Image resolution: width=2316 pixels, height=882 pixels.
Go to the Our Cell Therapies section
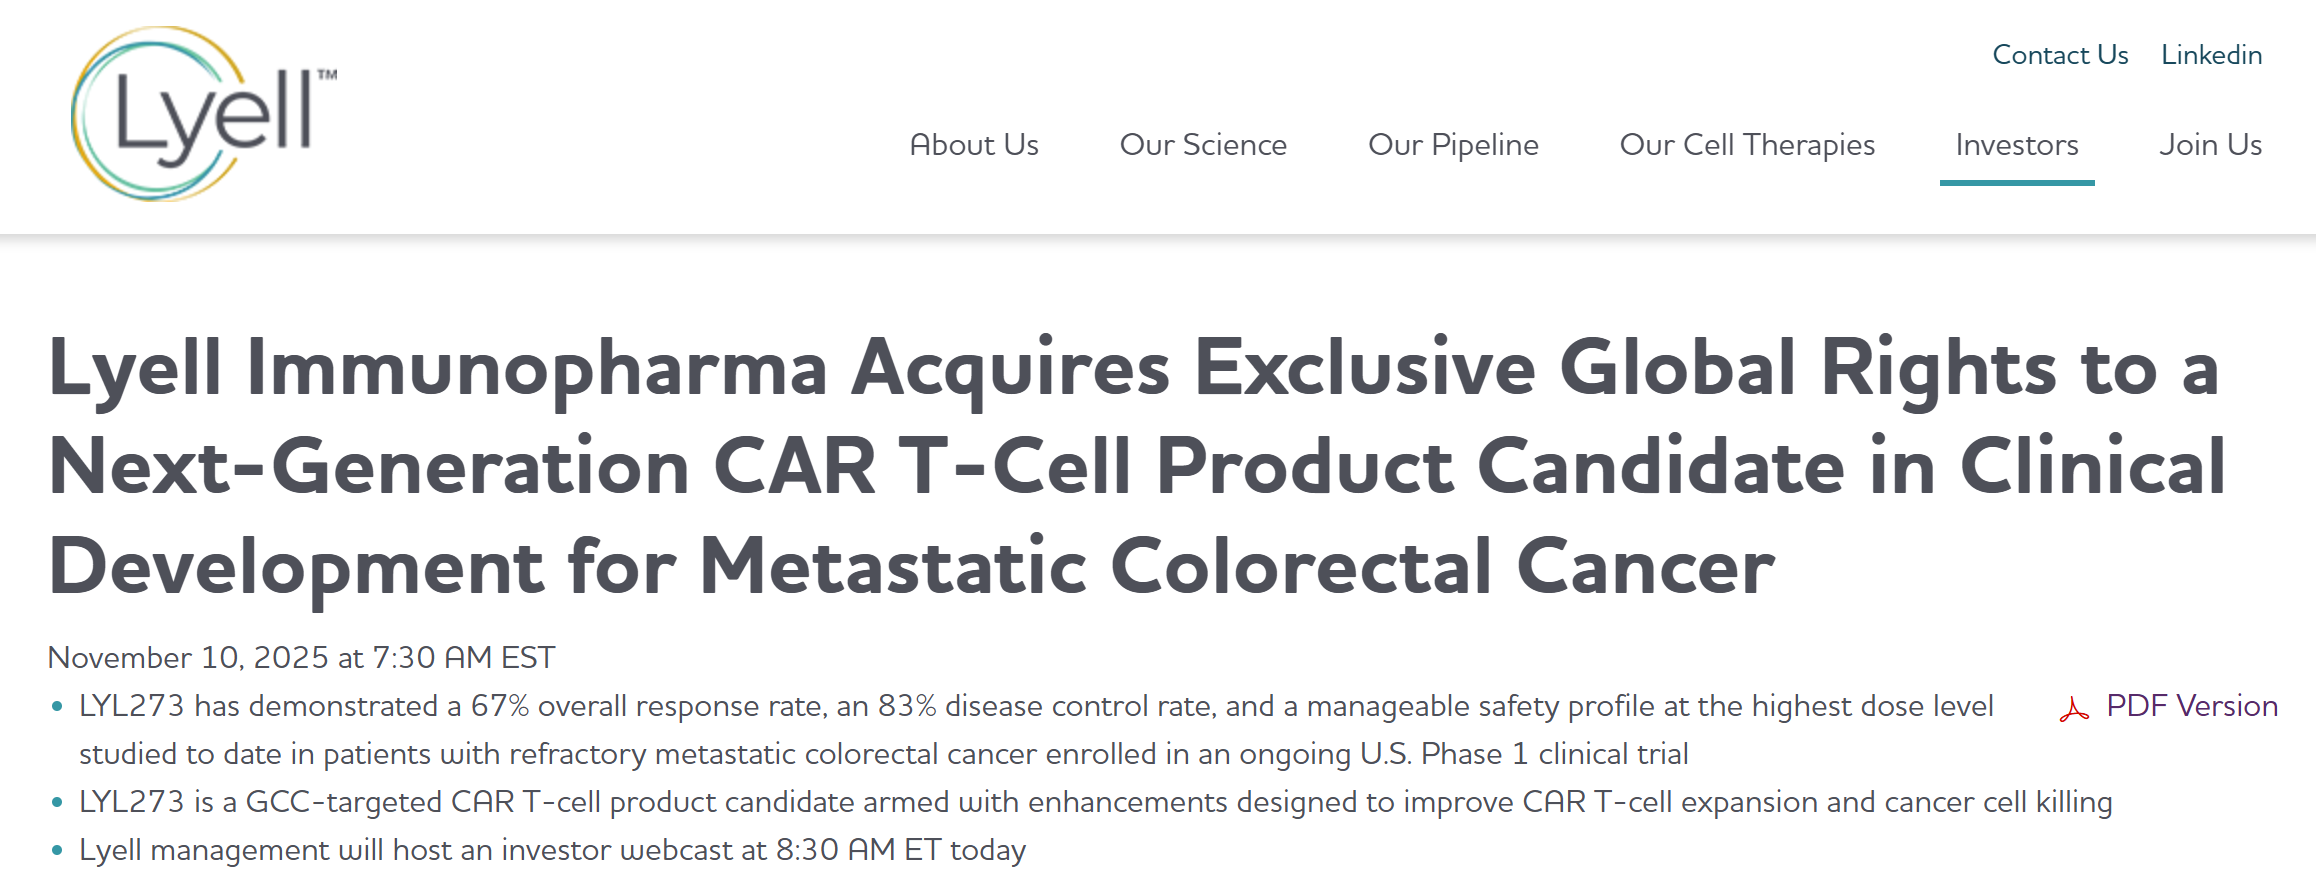(x=1747, y=145)
